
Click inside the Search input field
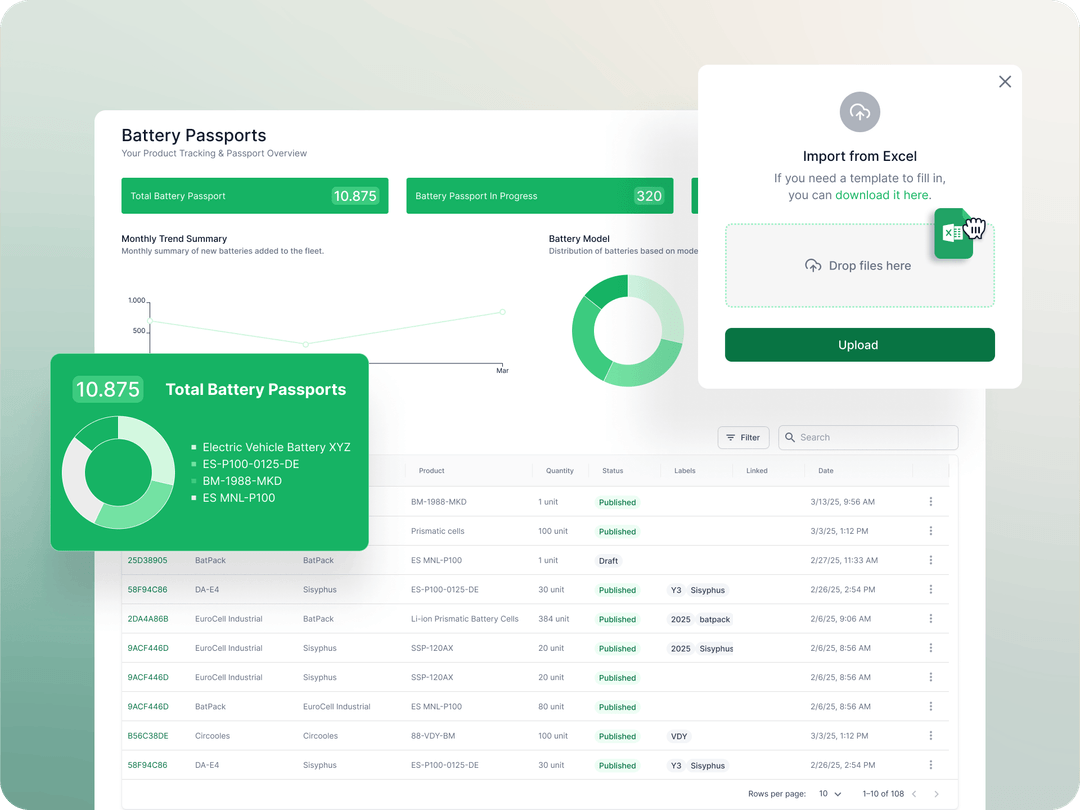click(x=868, y=437)
